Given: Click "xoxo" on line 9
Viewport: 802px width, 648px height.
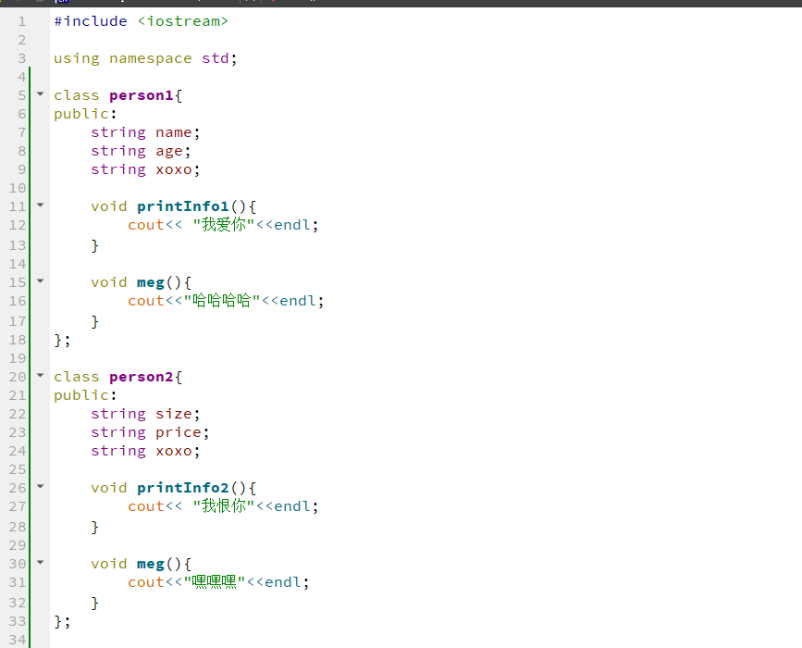Looking at the screenshot, I should [x=174, y=169].
